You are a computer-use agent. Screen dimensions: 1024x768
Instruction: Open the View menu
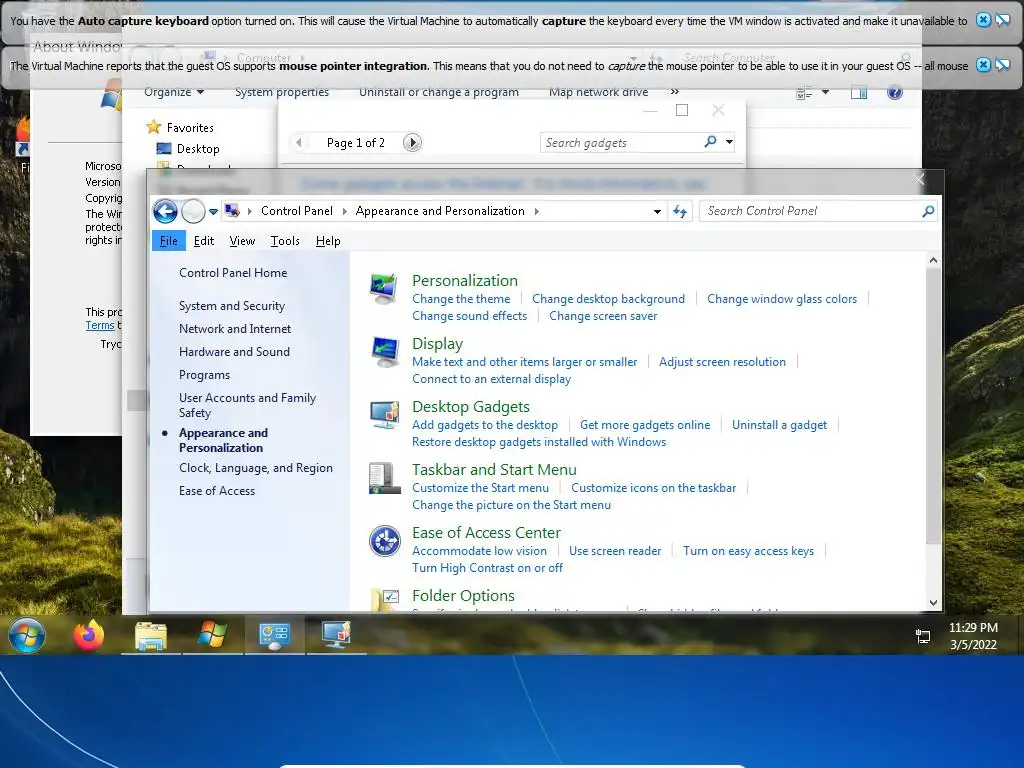(242, 241)
